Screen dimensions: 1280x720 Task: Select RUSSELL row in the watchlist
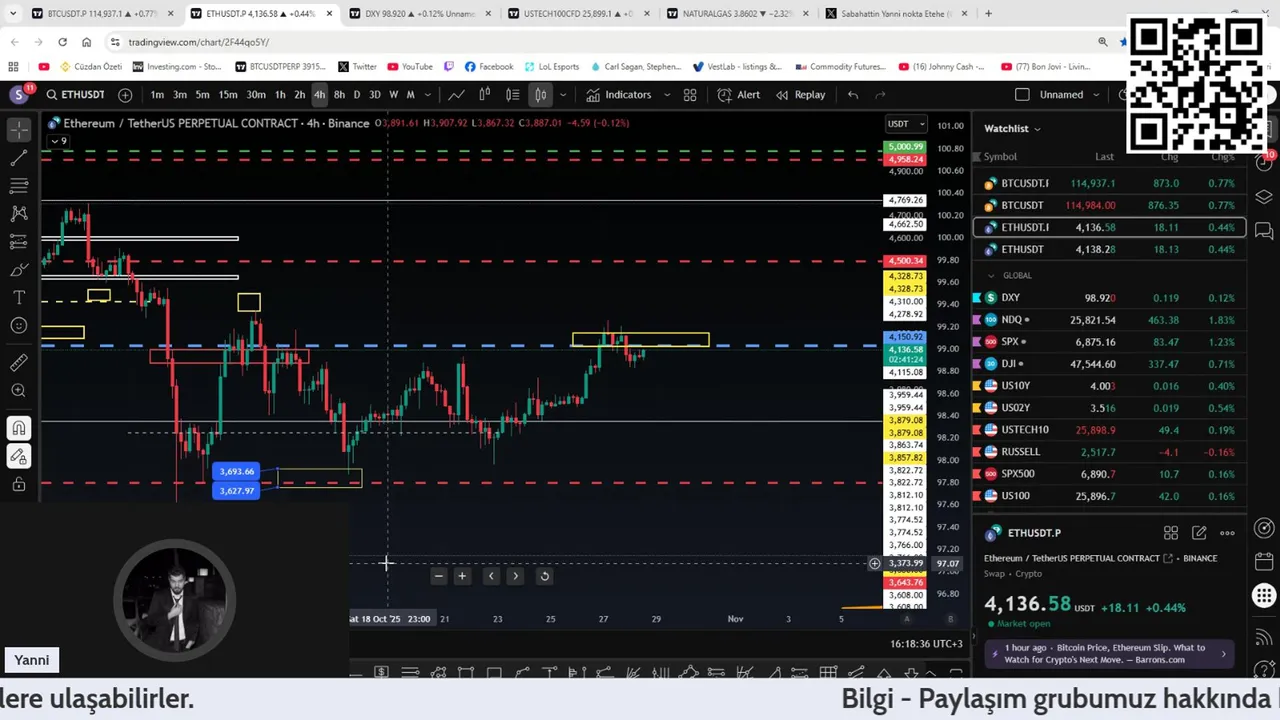point(1109,452)
